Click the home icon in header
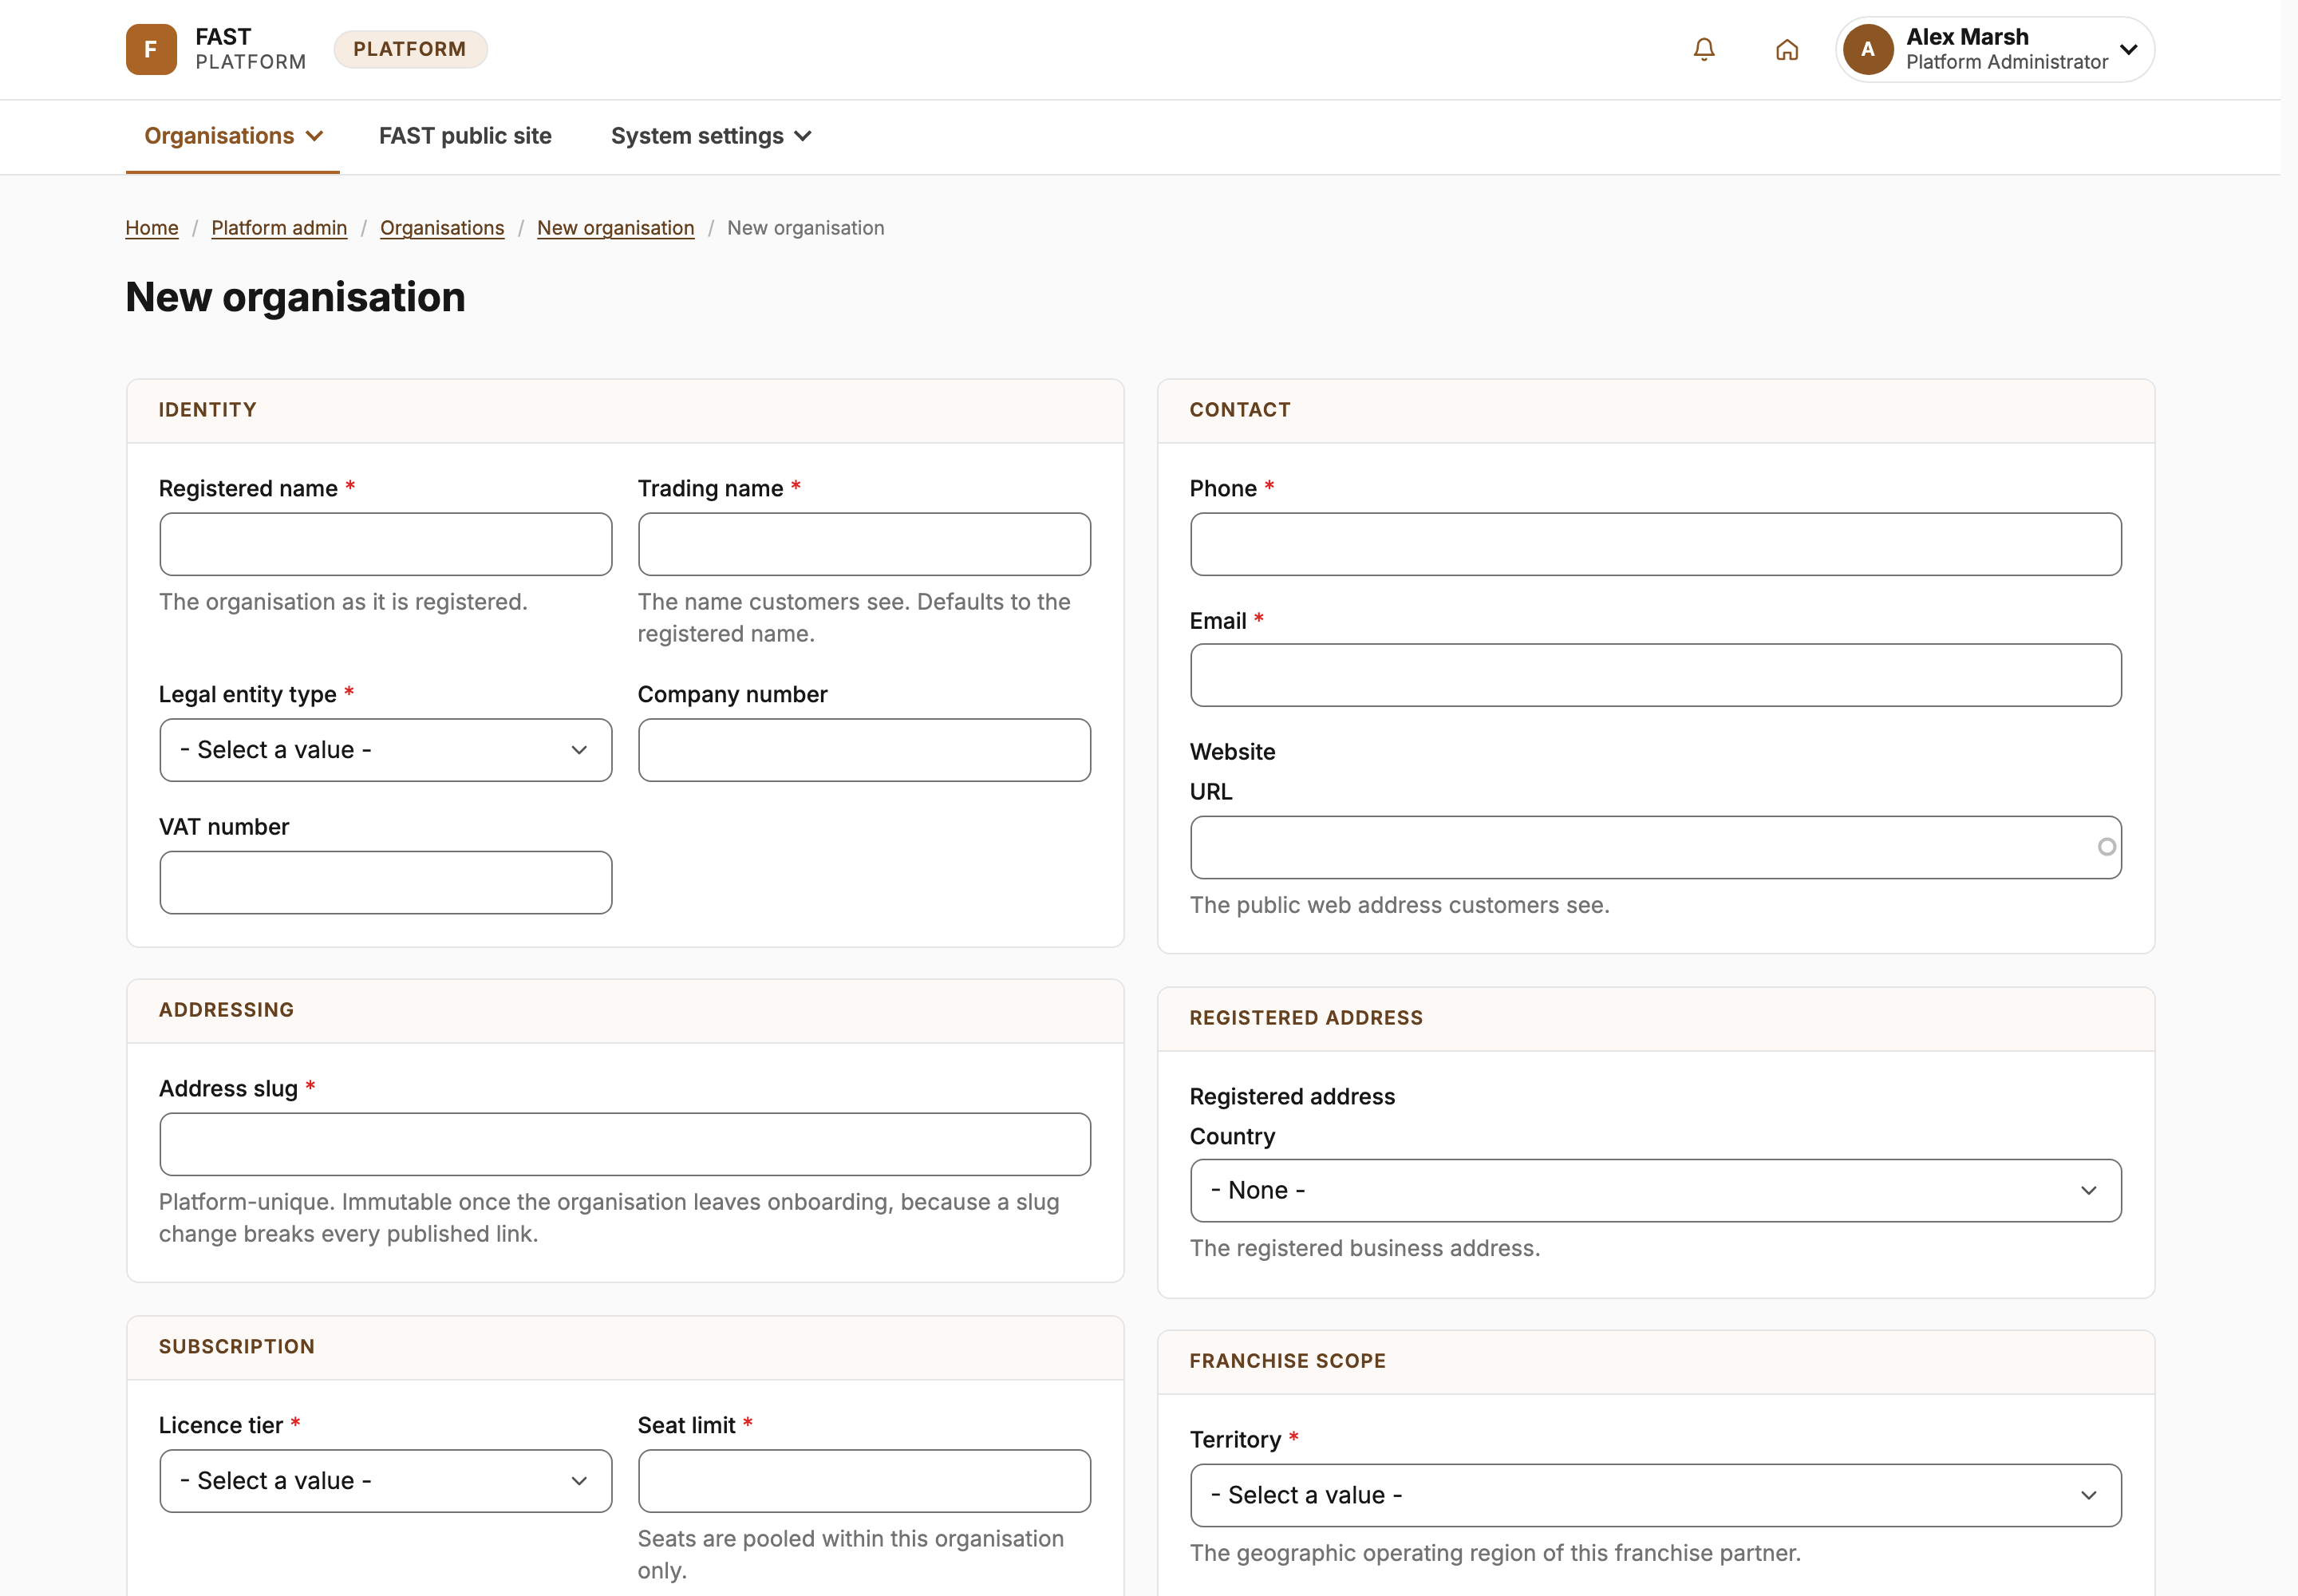 1787,49
